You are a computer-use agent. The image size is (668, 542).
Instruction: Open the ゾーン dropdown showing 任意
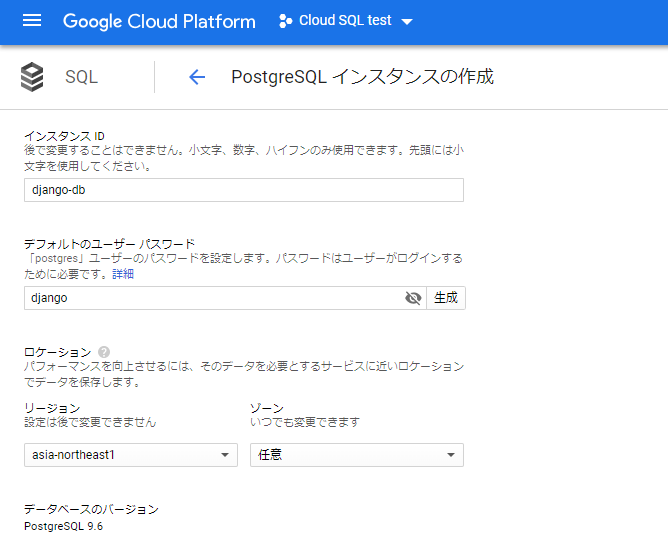tap(356, 455)
